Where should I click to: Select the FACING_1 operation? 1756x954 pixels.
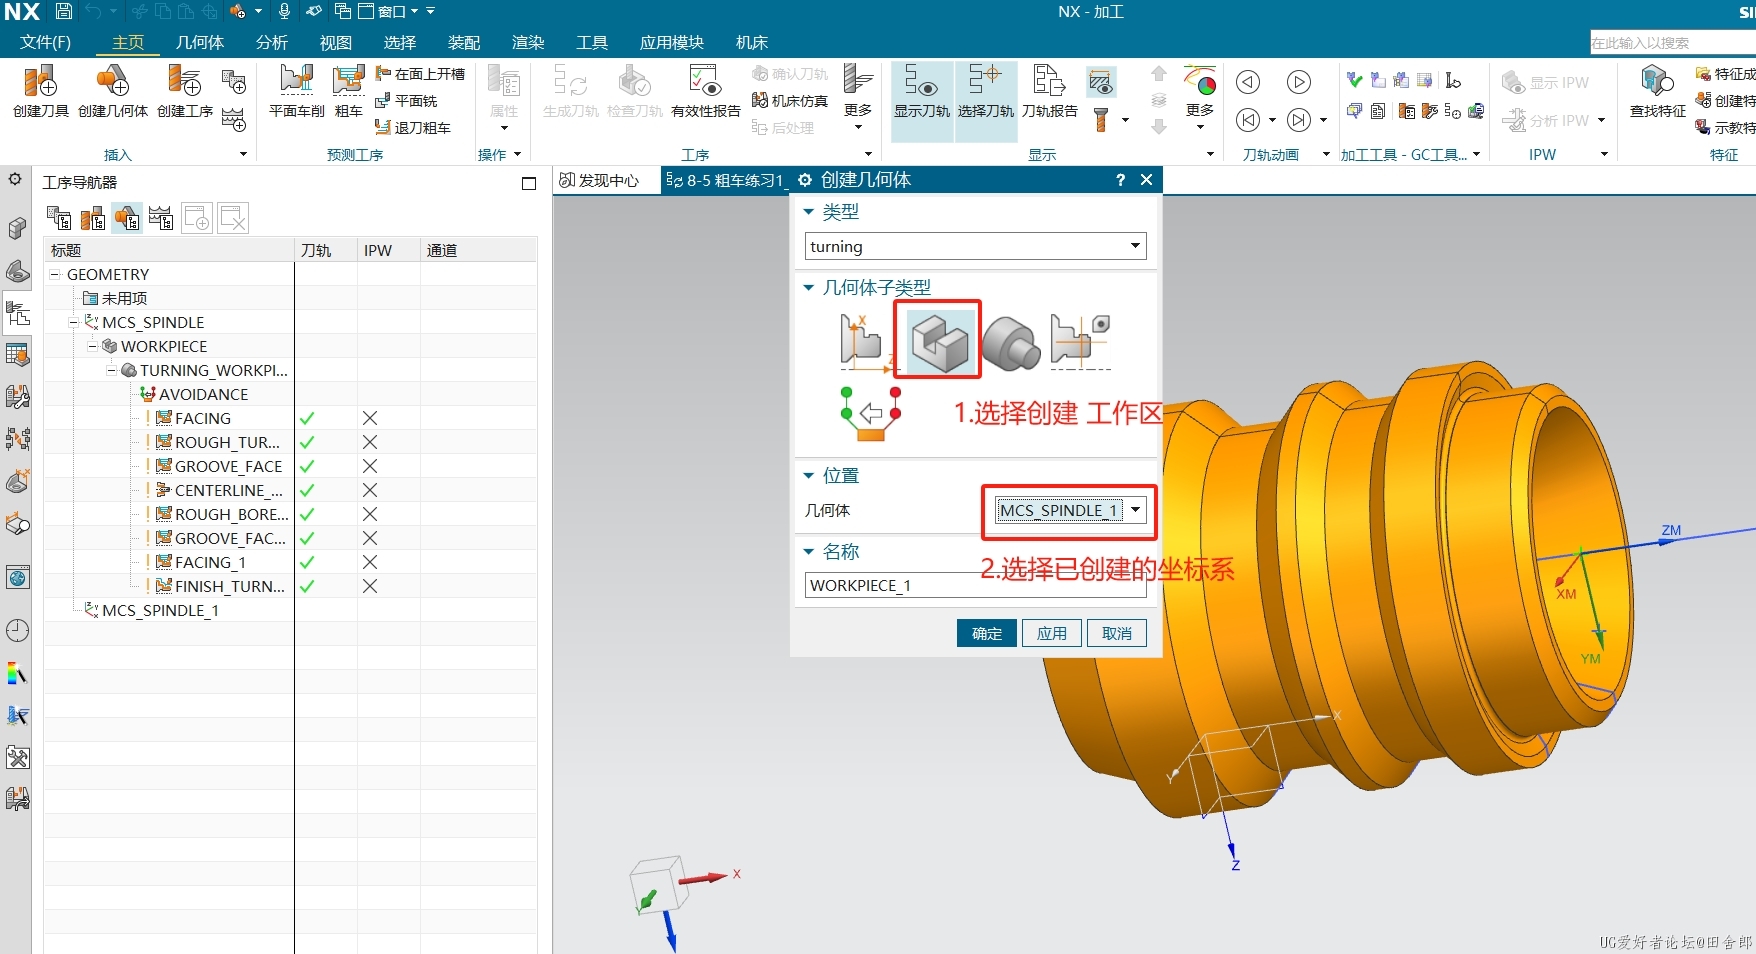210,562
